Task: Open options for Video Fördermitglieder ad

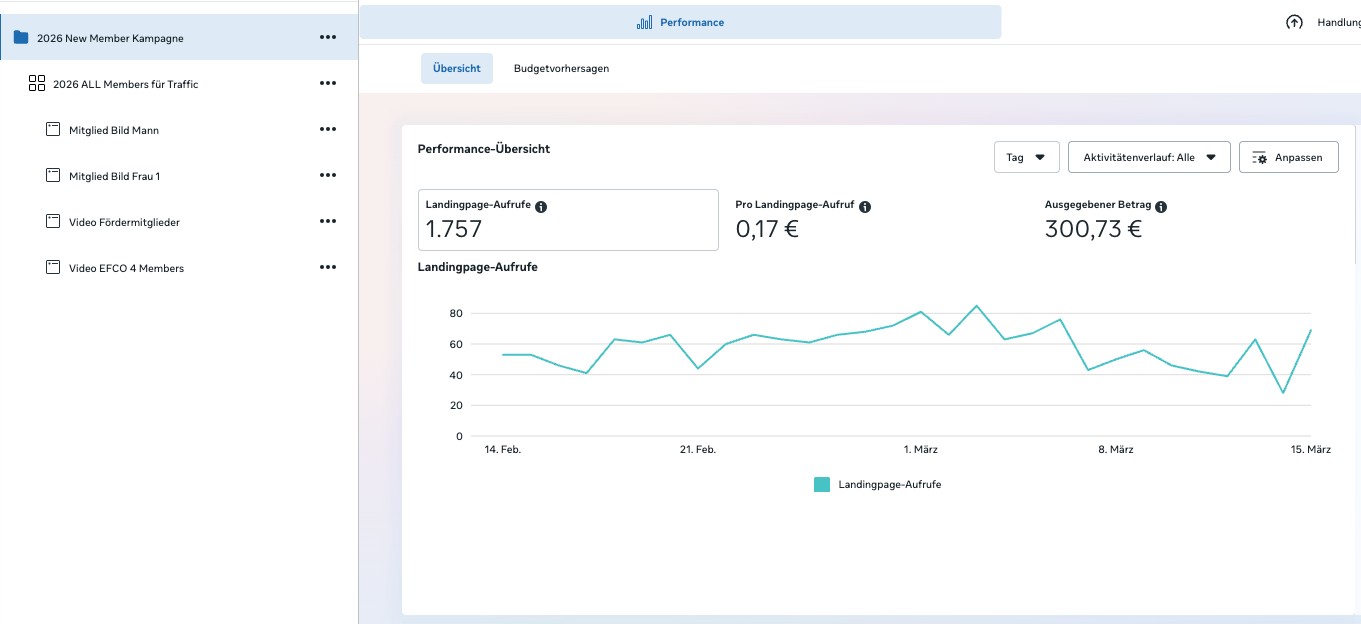Action: pyautogui.click(x=328, y=222)
